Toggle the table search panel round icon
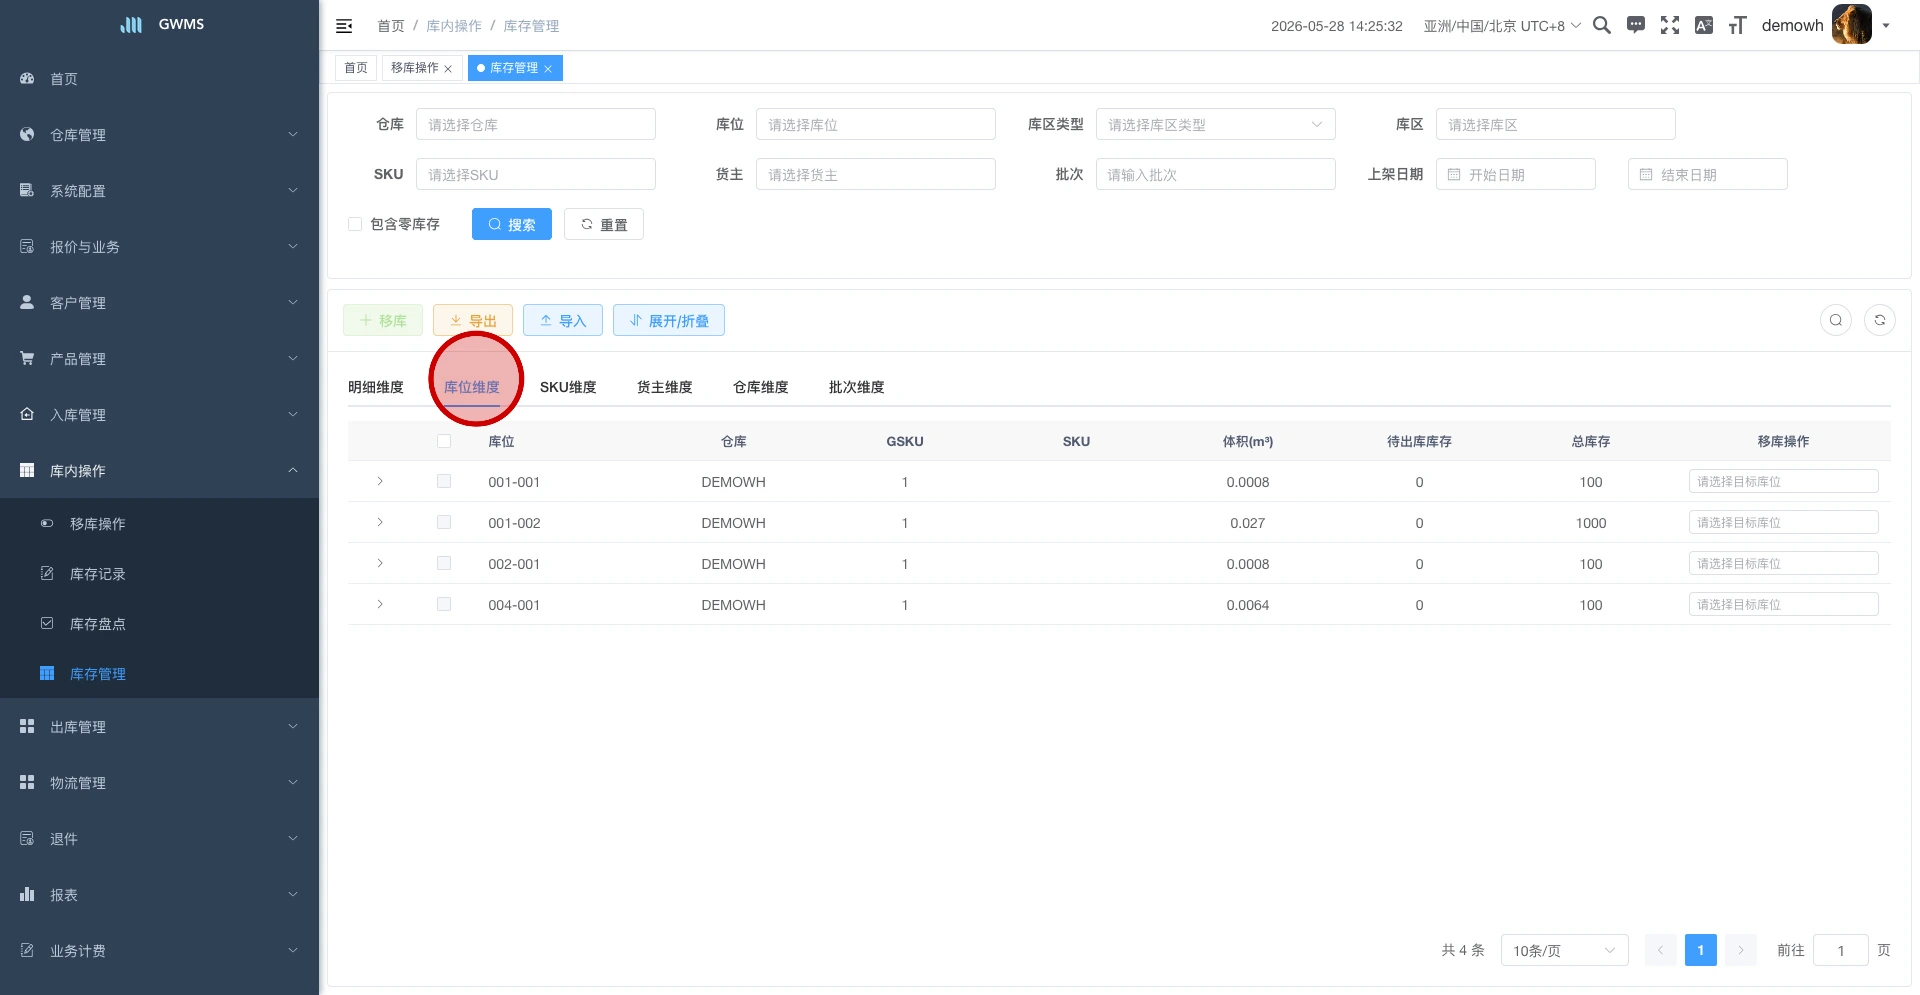The width and height of the screenshot is (1920, 995). pyautogui.click(x=1836, y=320)
